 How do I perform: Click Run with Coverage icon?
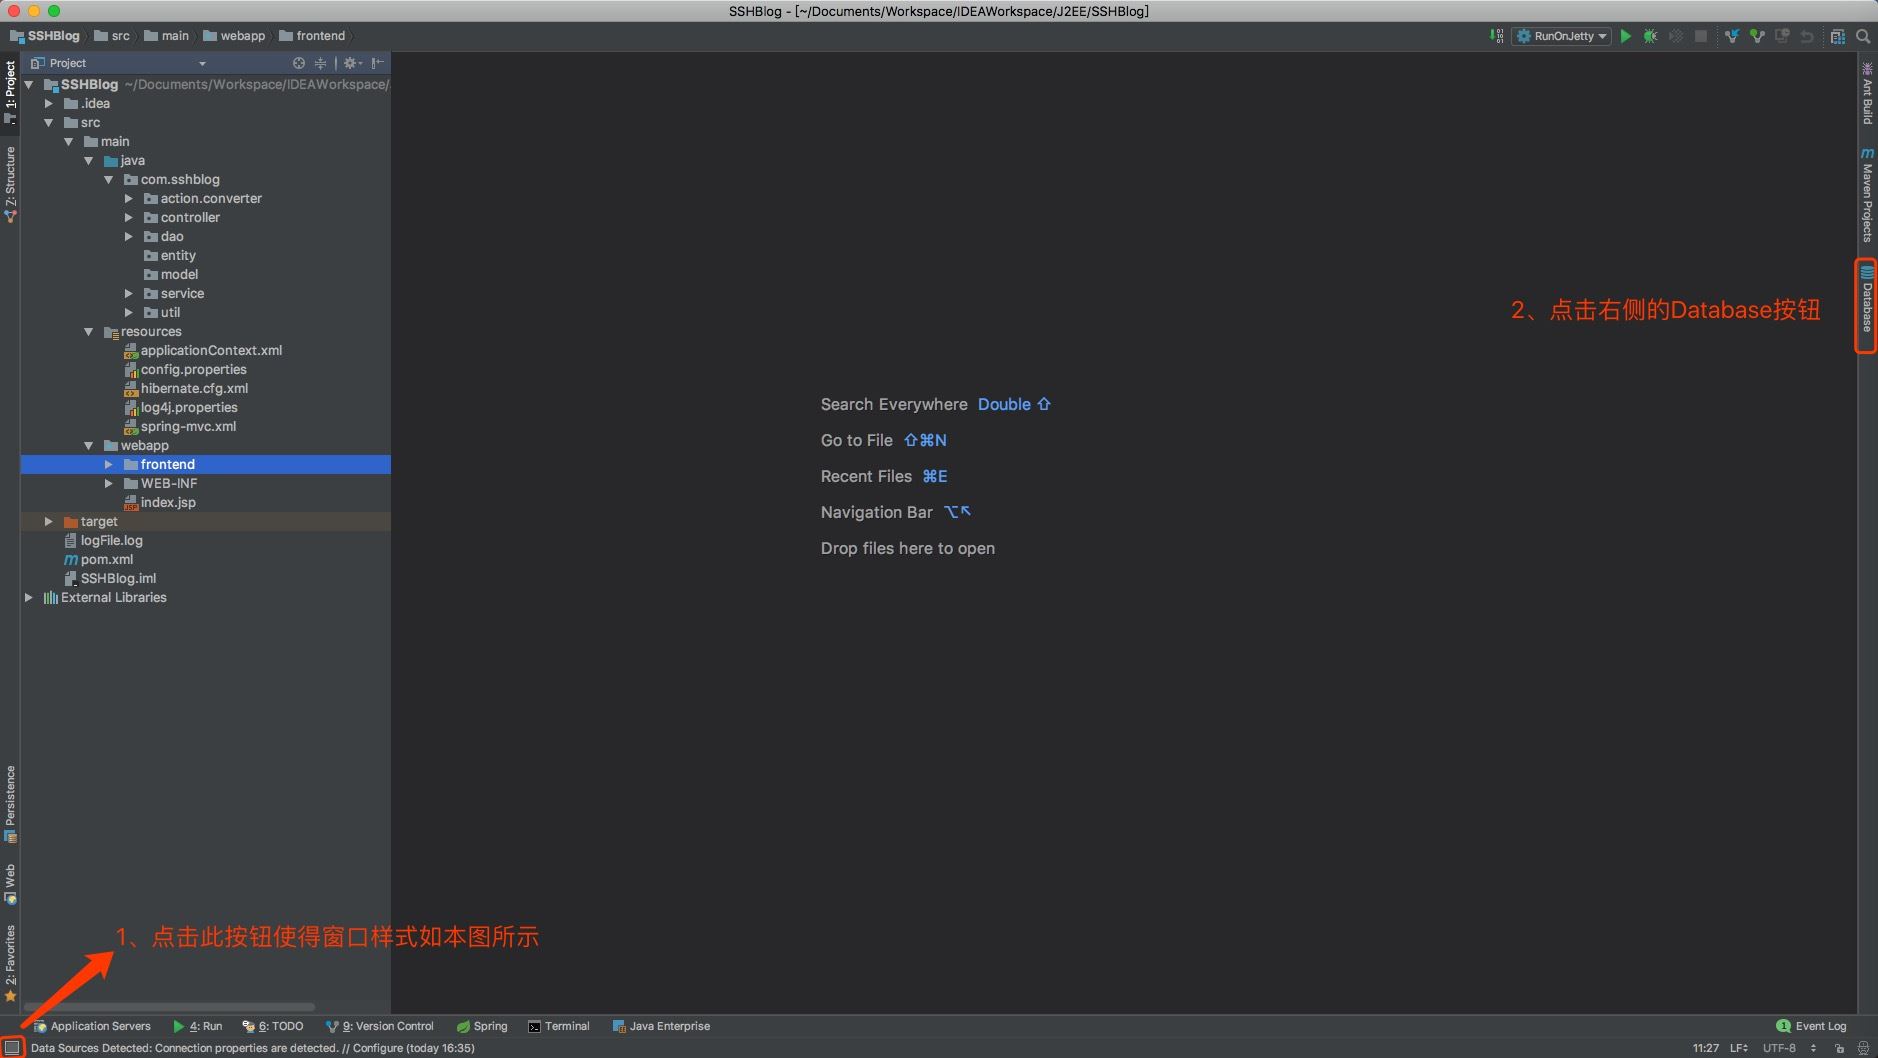tap(1675, 36)
